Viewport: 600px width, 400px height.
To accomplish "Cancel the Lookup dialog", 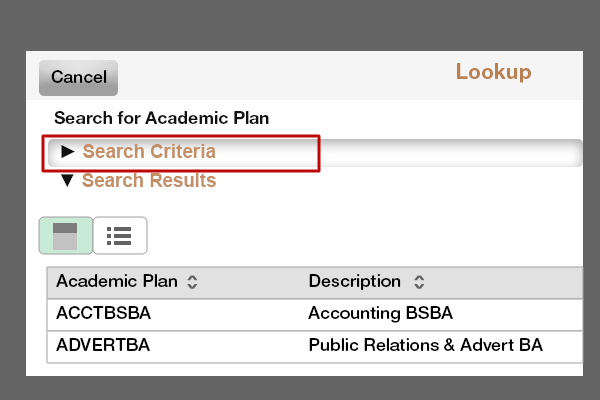I will point(78,78).
